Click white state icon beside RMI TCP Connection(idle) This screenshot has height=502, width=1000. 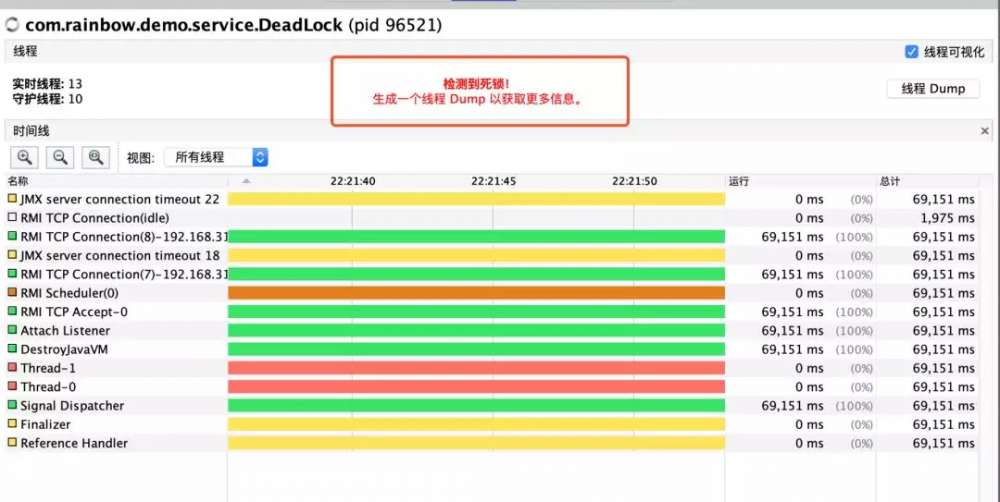(12, 217)
